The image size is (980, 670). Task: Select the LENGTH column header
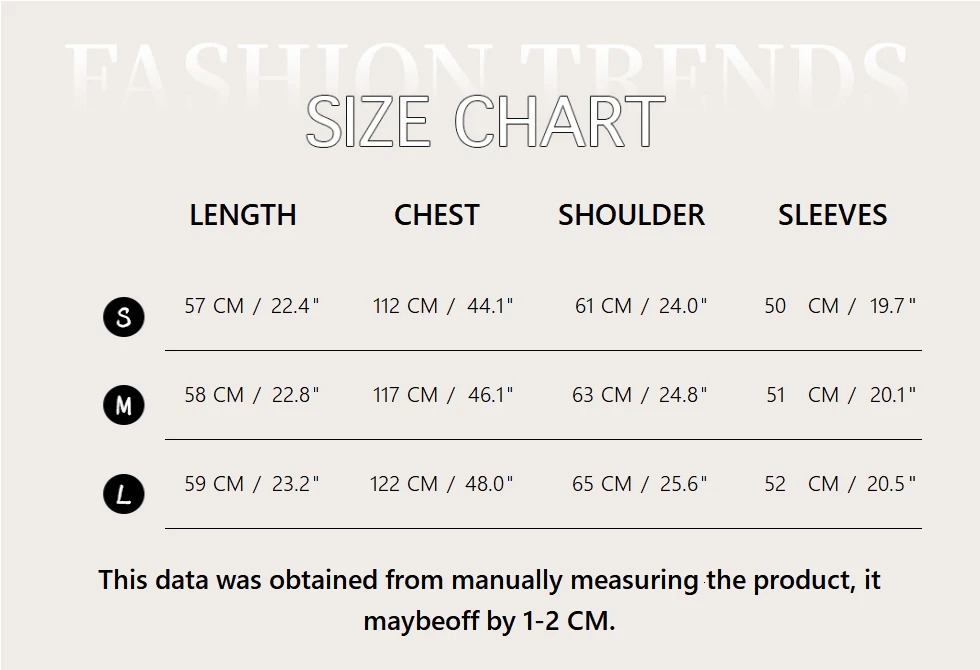tap(243, 215)
